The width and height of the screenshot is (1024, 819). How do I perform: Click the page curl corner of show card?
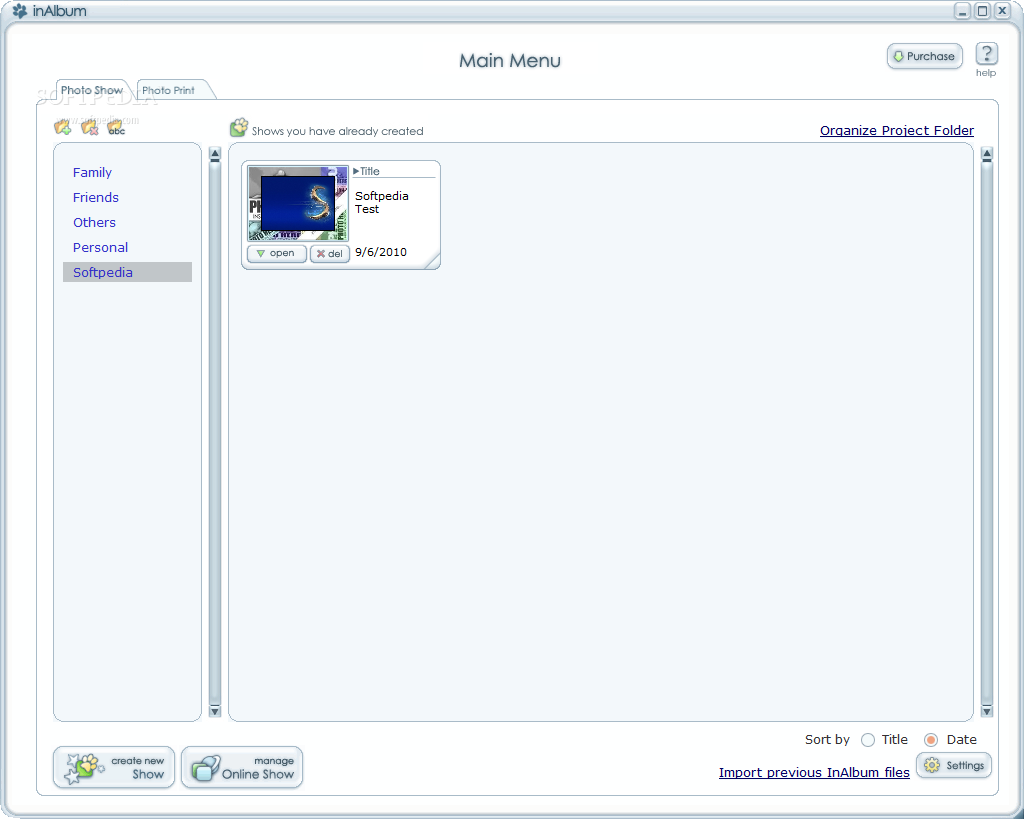432,261
